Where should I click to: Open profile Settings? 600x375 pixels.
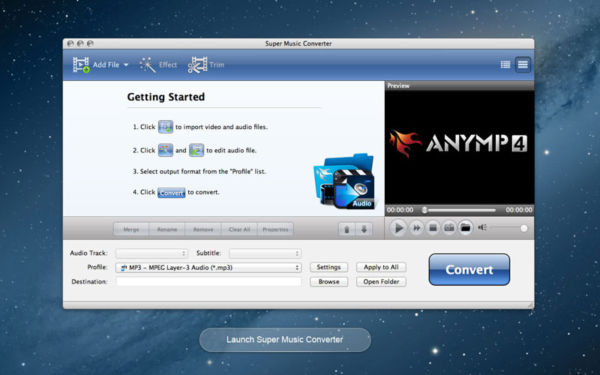click(x=329, y=267)
